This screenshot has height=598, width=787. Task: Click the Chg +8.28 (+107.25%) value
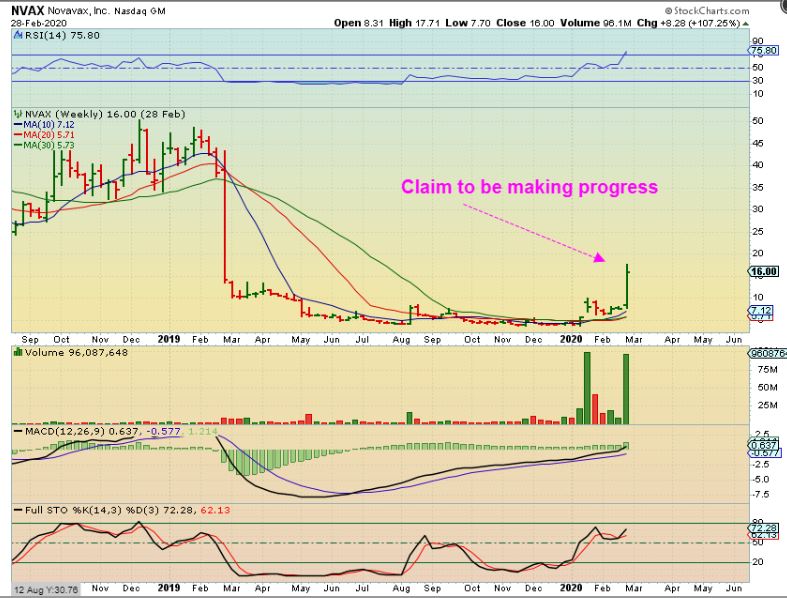click(689, 23)
